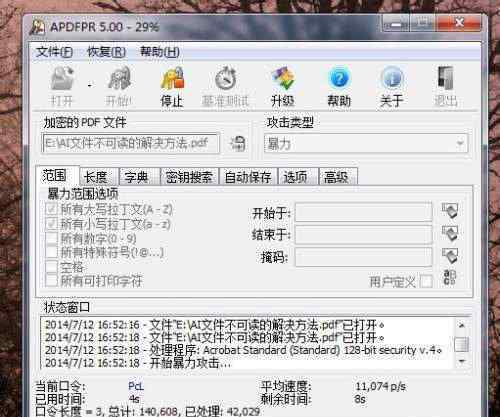This screenshot has width=500, height=417.
Task: Minimize the APDFPR window
Action: [396, 23]
